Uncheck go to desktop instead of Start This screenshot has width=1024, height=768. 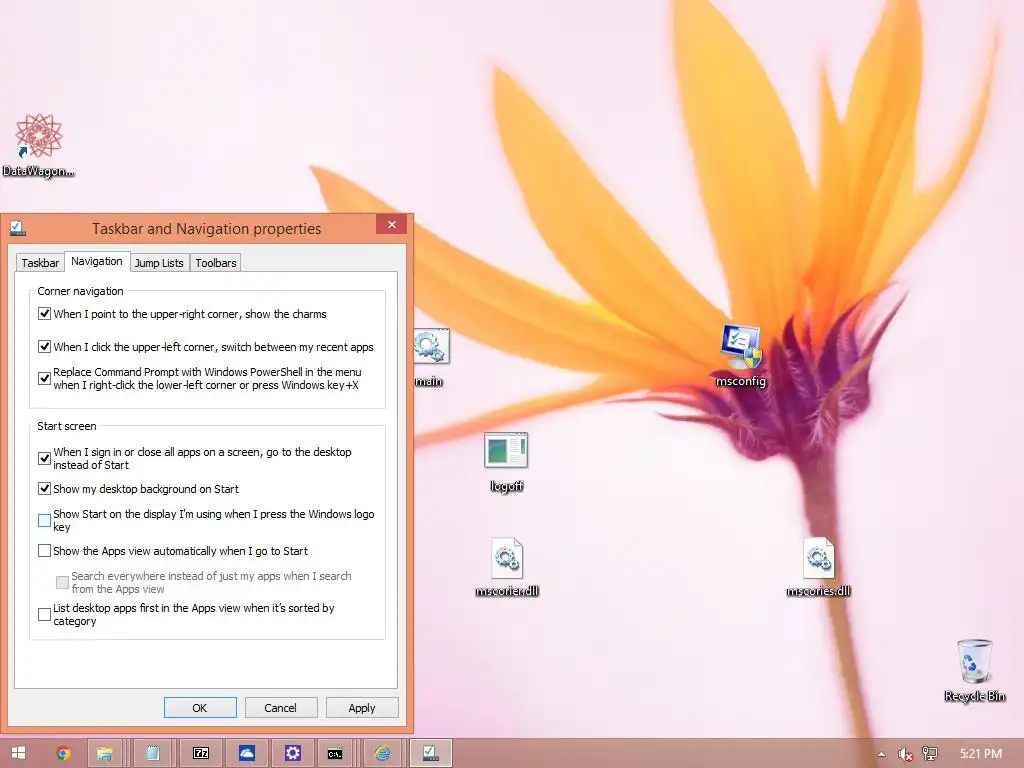44,458
